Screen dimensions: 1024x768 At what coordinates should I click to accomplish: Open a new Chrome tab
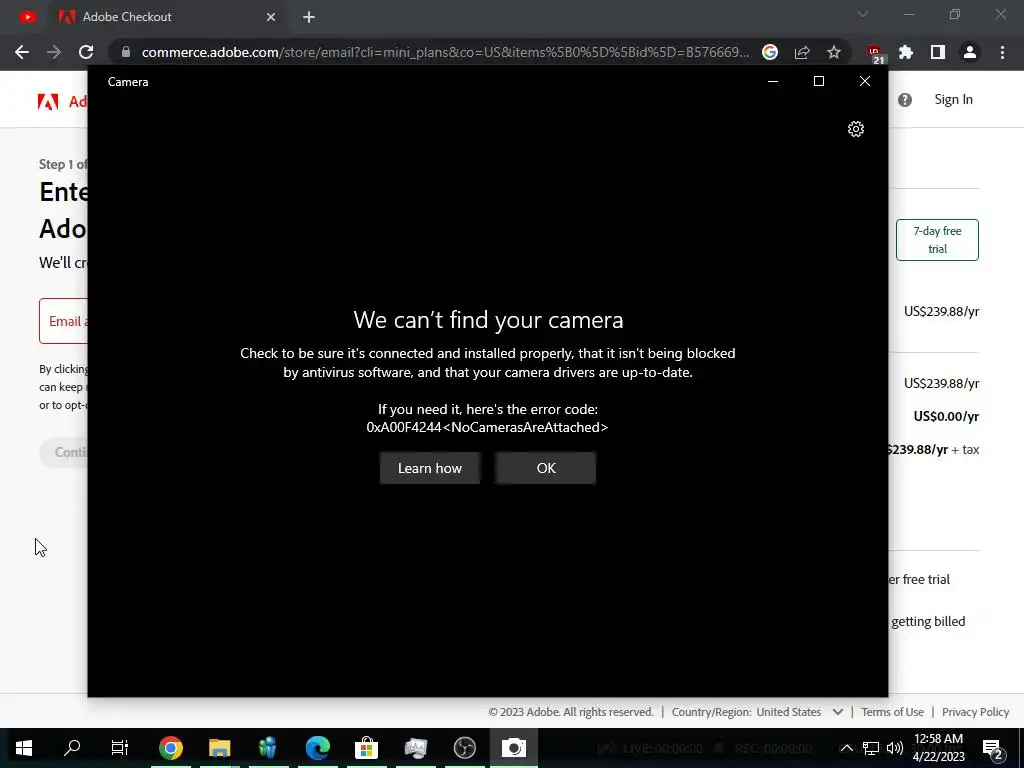[x=309, y=17]
